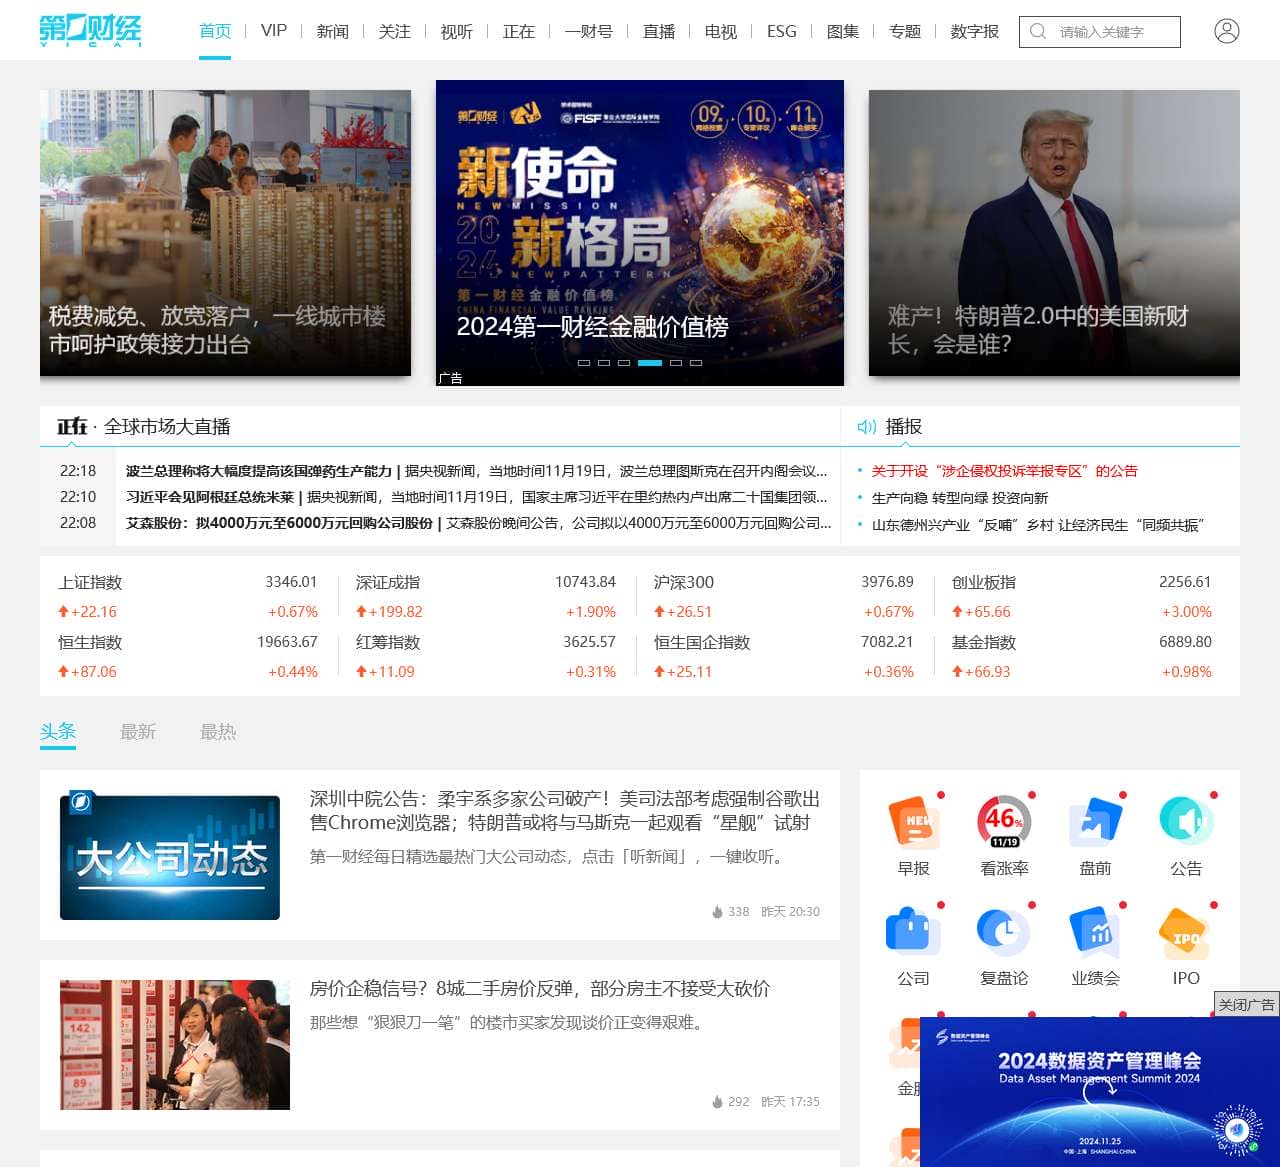Image resolution: width=1280 pixels, height=1167 pixels.
Task: Open the 山东德州兴产业 broadcast link
Action: [1038, 525]
